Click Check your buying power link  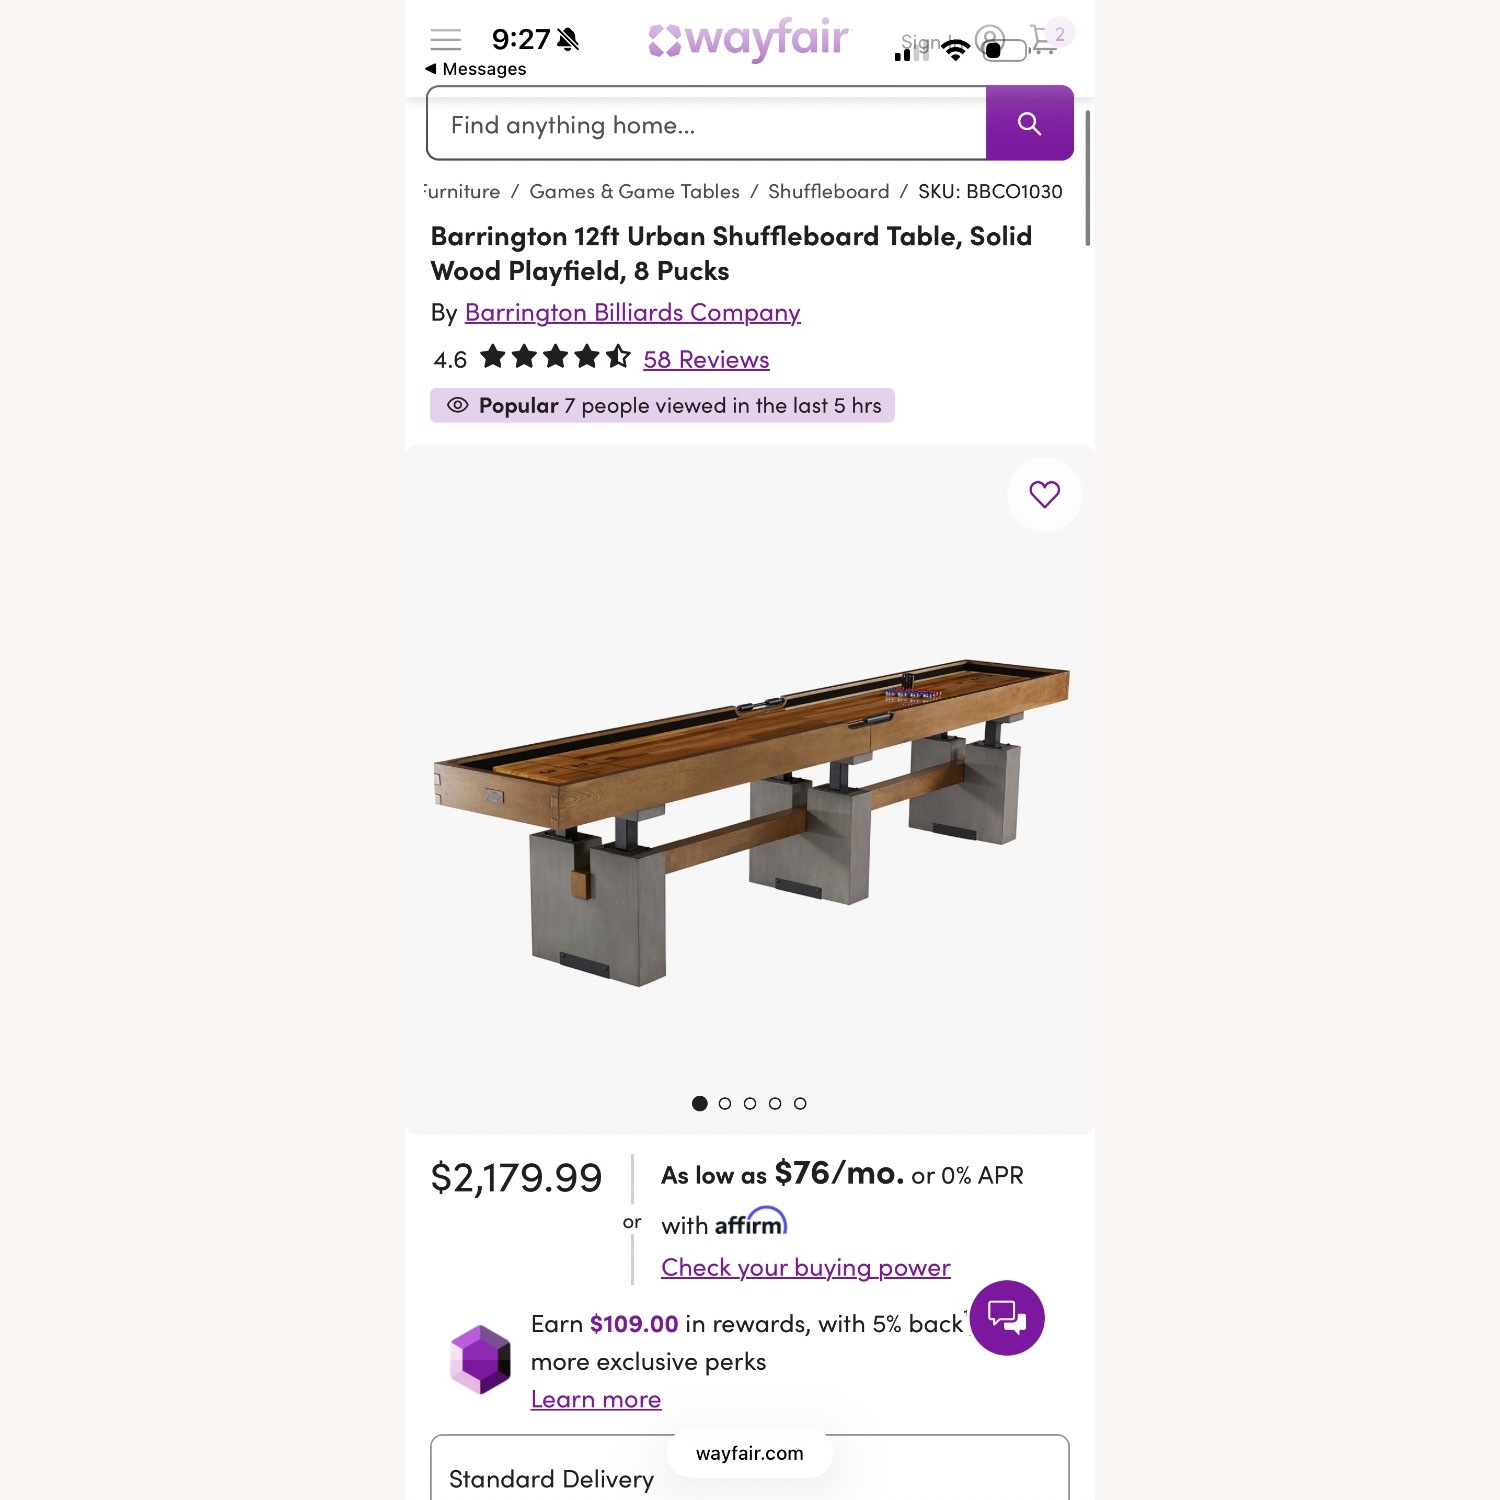[805, 1267]
